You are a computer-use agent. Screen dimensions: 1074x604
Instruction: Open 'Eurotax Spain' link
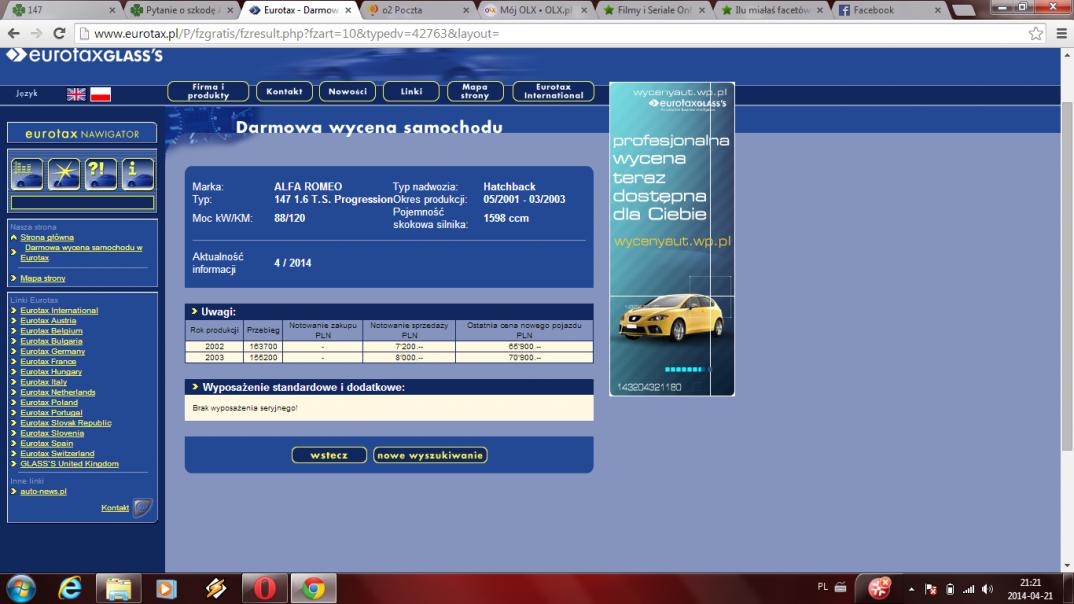point(47,443)
